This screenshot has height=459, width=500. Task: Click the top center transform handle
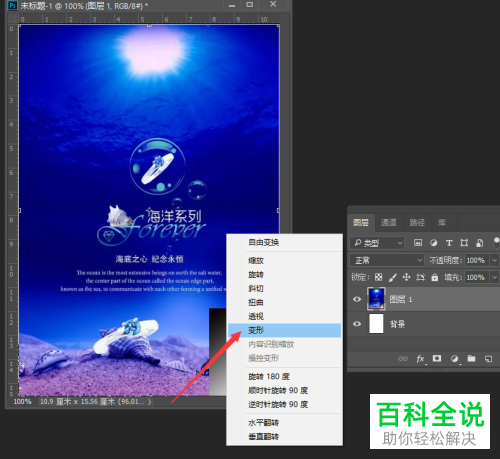coord(149,25)
